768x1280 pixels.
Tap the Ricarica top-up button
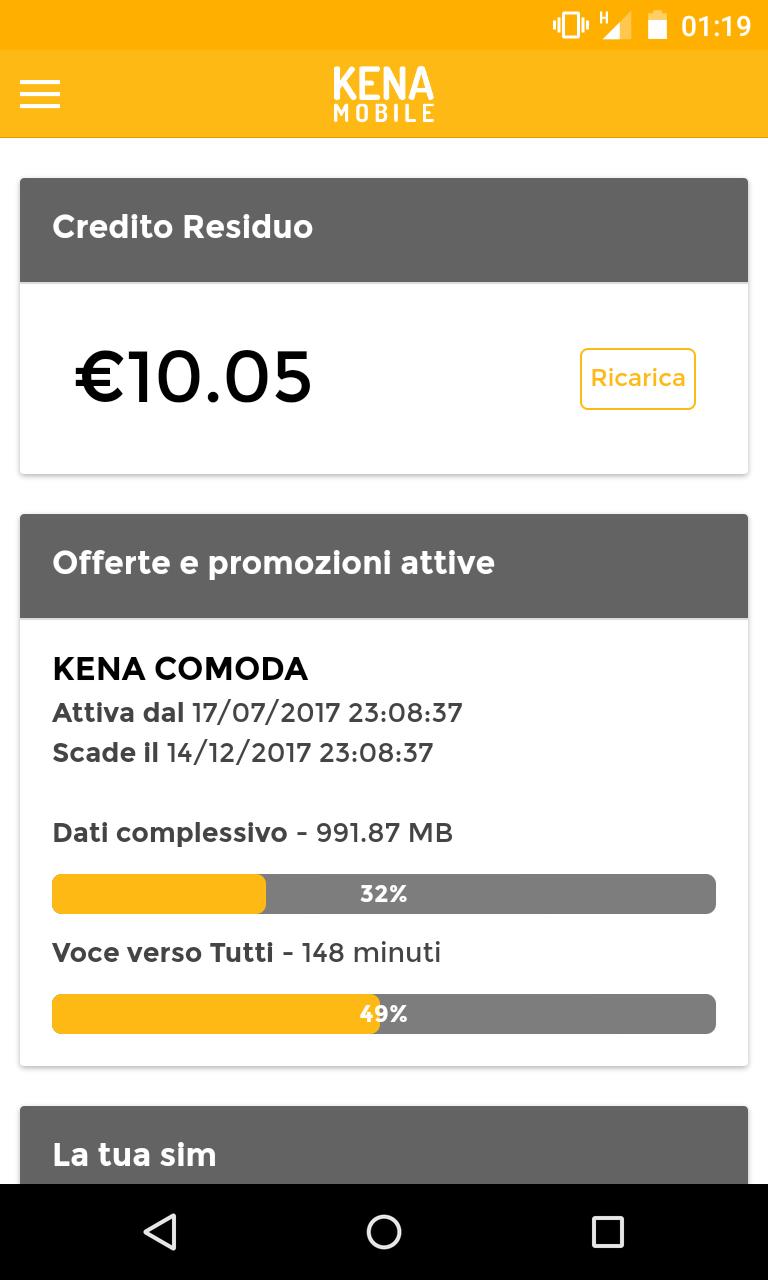tap(637, 379)
